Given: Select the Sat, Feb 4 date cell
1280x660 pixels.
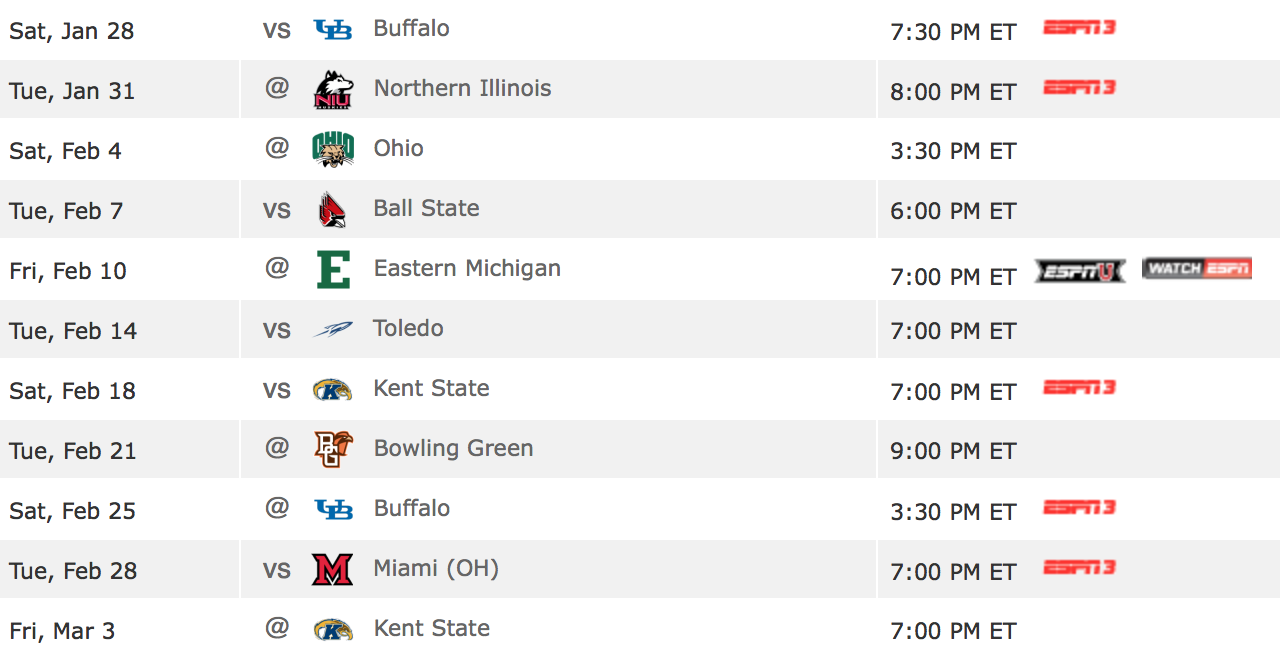Looking at the screenshot, I should click(x=66, y=151).
